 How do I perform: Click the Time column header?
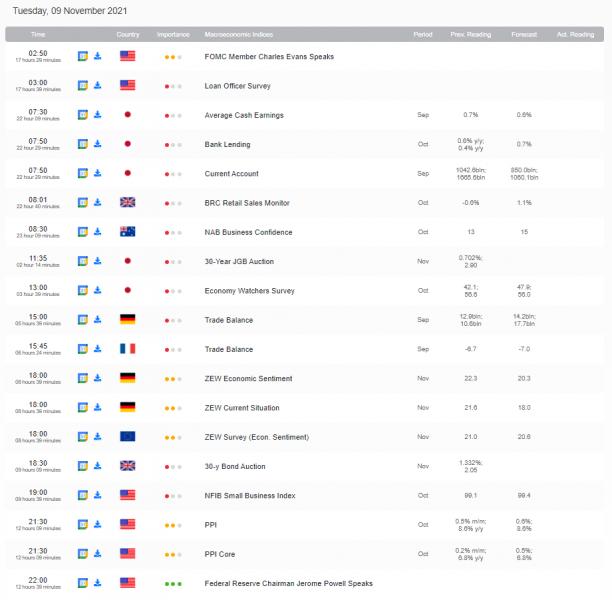click(38, 35)
